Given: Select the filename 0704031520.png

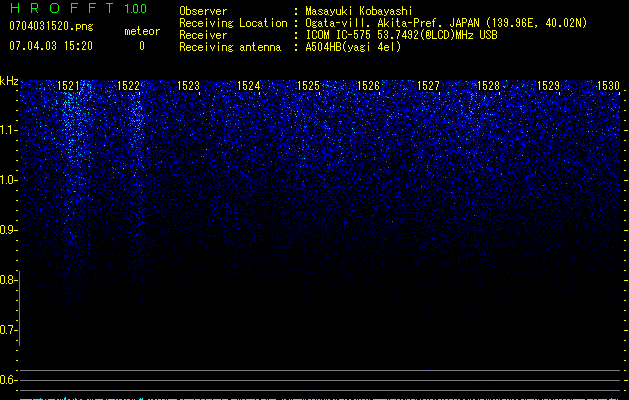Looking at the screenshot, I should [51, 26].
